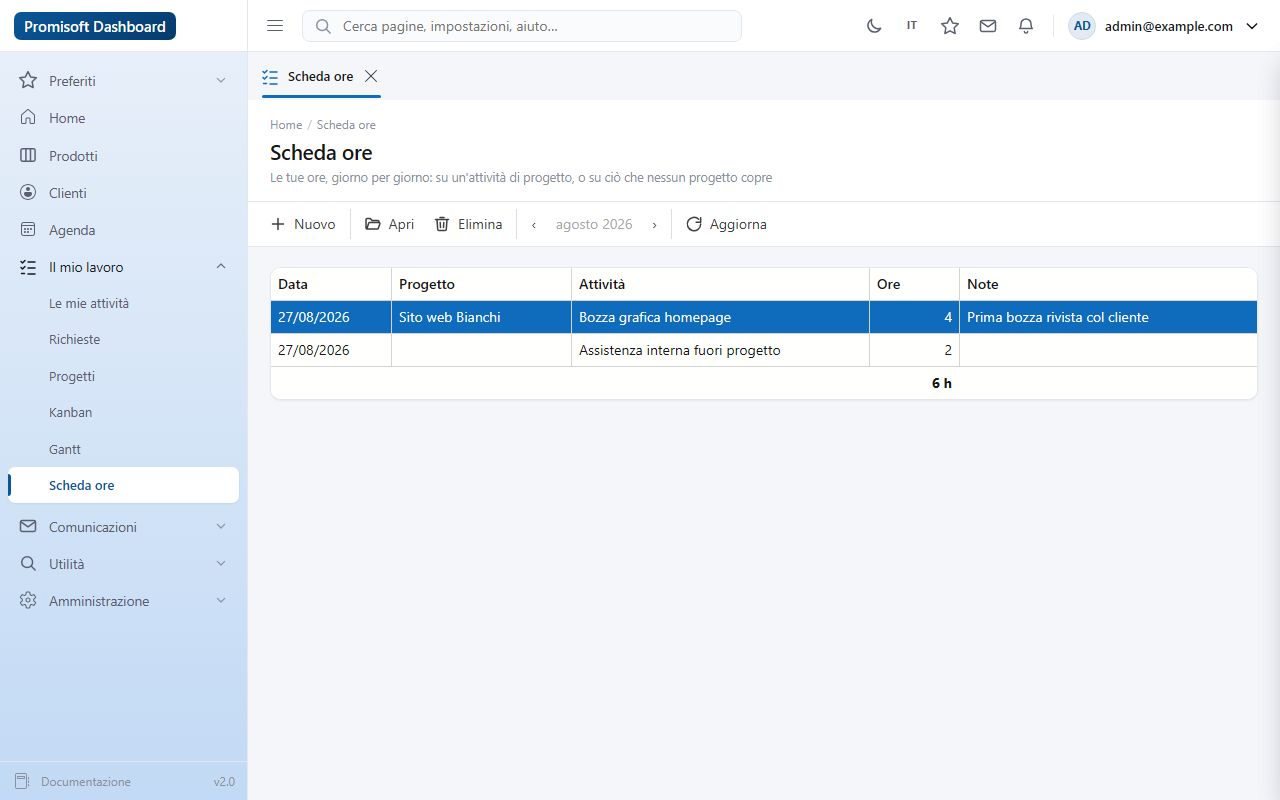Collapse the sidebar with the hamburger icon

tap(275, 26)
